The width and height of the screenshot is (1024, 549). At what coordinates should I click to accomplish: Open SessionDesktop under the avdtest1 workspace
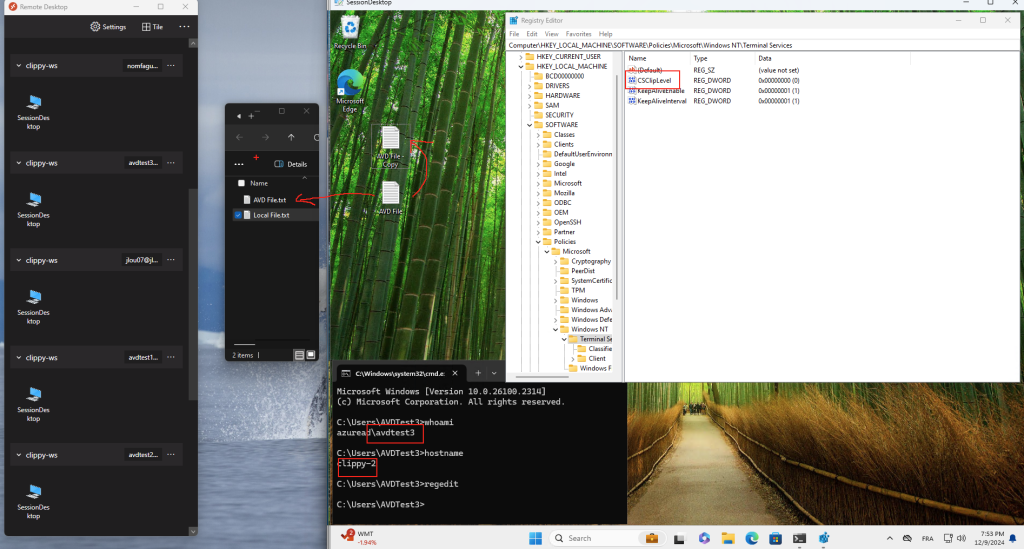tap(33, 404)
